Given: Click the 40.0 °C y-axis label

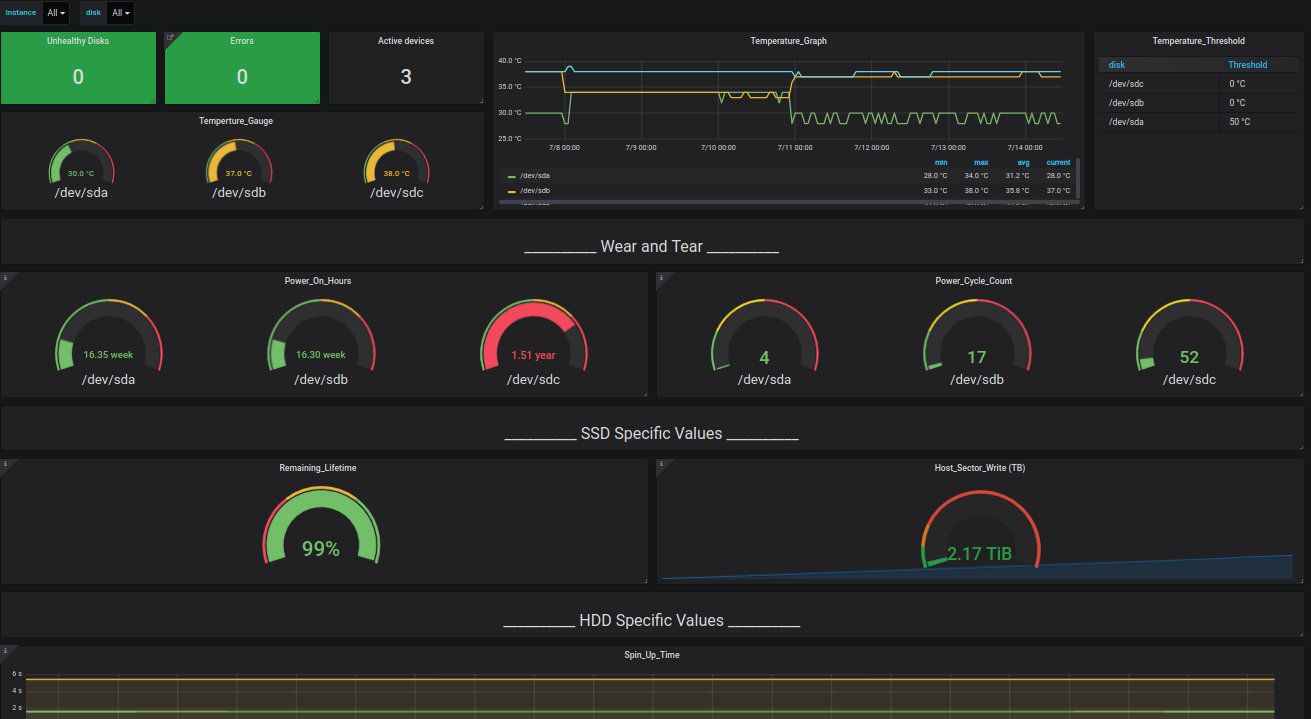Looking at the screenshot, I should tap(510, 60).
